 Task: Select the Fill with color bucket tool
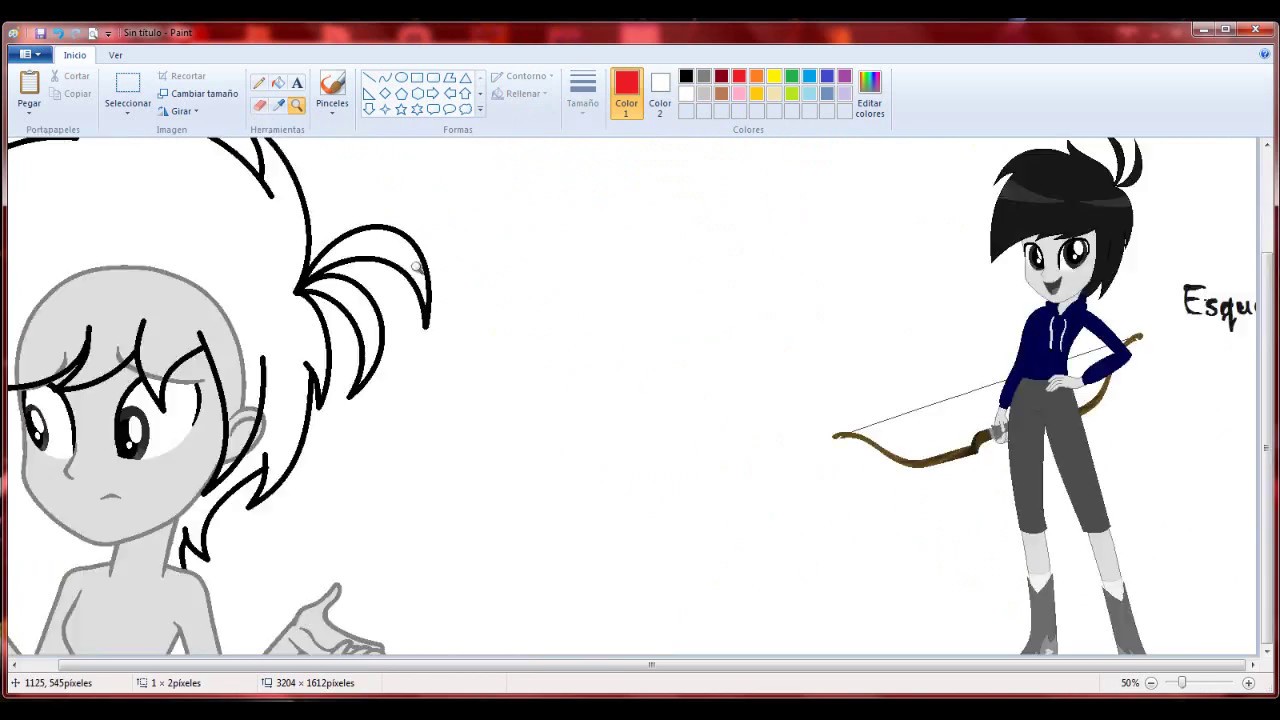[x=278, y=83]
